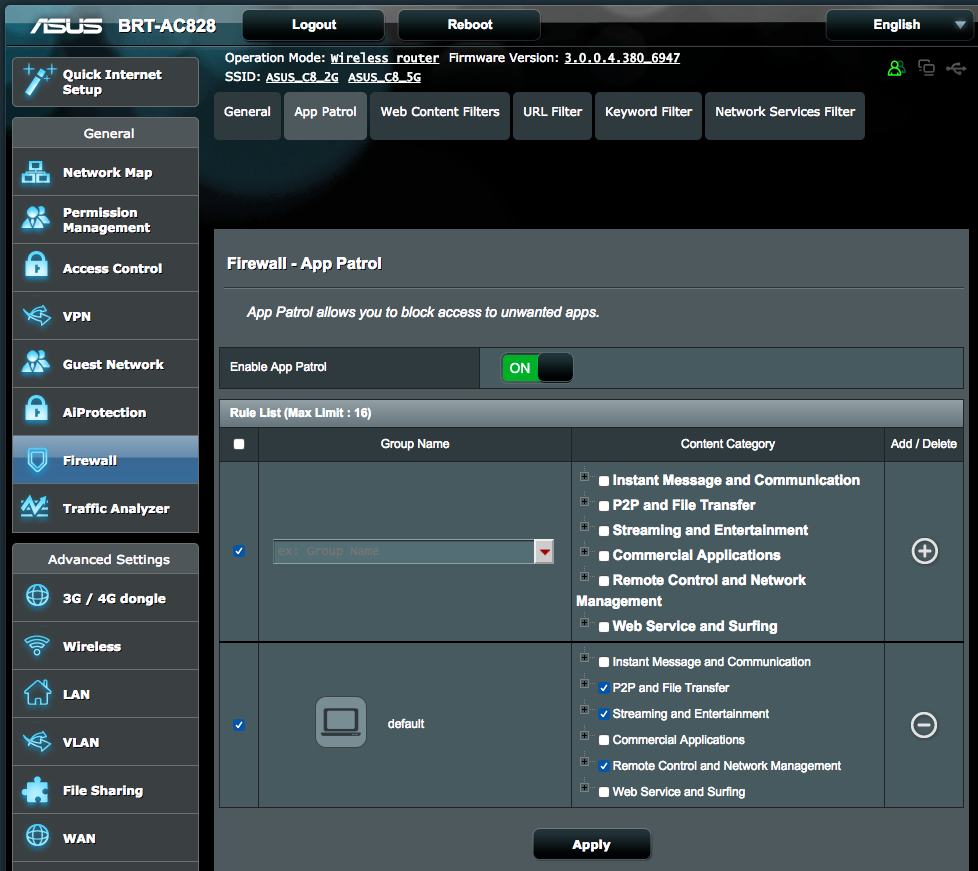978x871 pixels.
Task: Open AiProtection via its lock icon
Action: (x=36, y=412)
